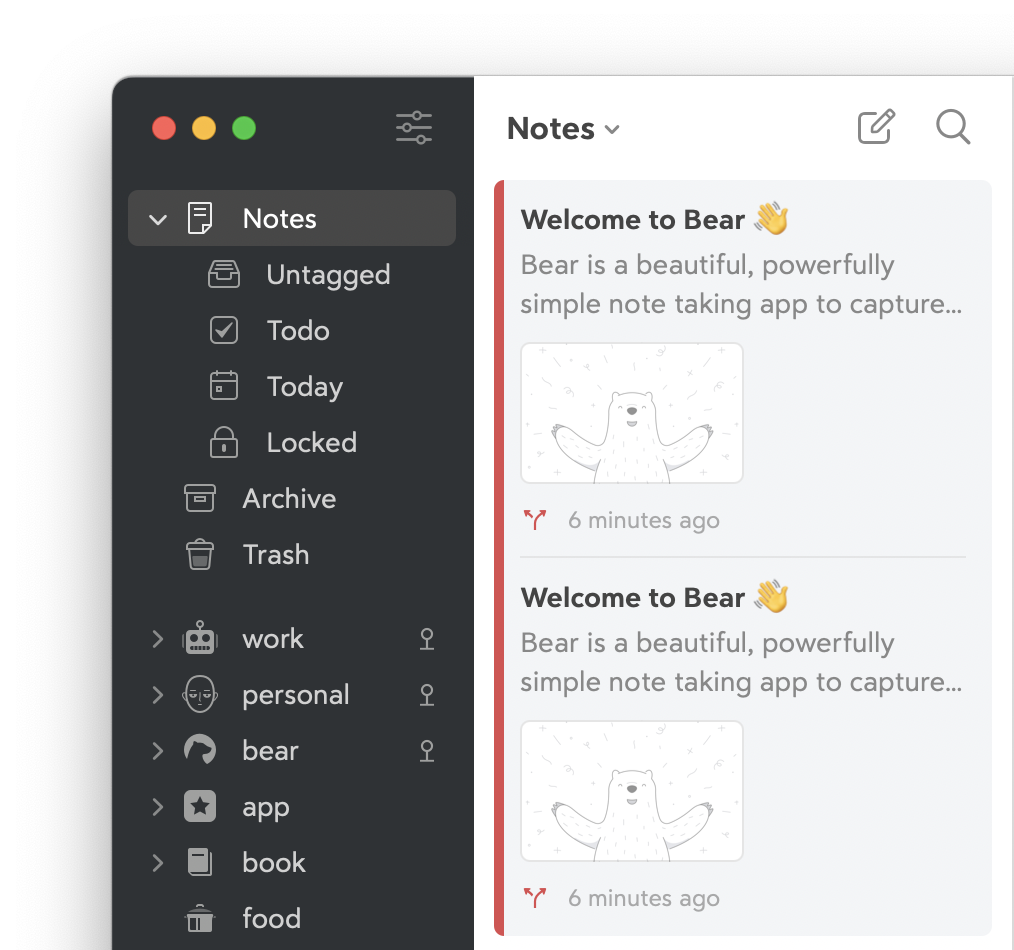1014x950 pixels.
Task: Create a new note with compose icon
Action: (x=876, y=128)
